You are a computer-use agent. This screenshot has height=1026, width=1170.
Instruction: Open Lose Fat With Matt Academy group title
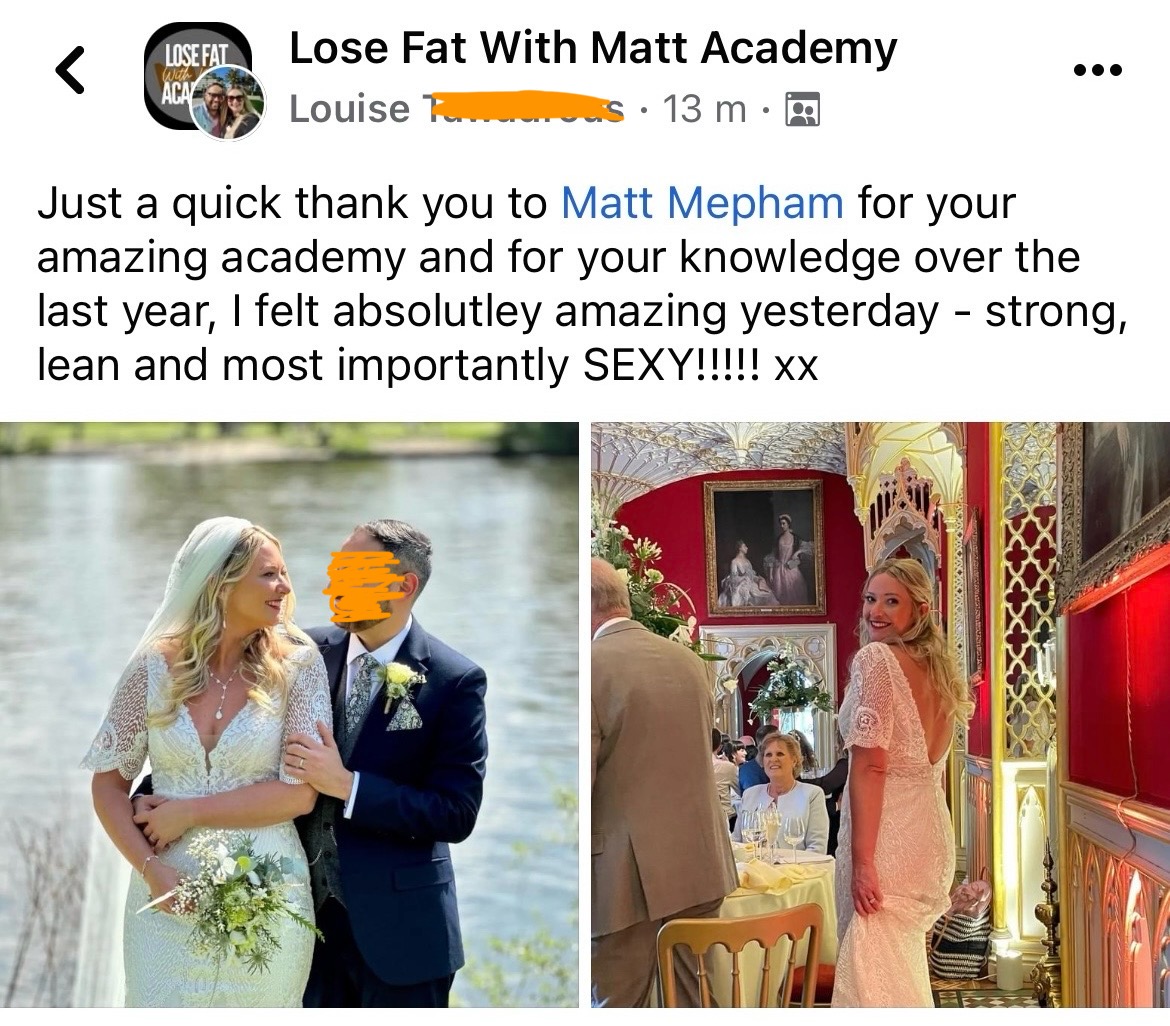[593, 48]
